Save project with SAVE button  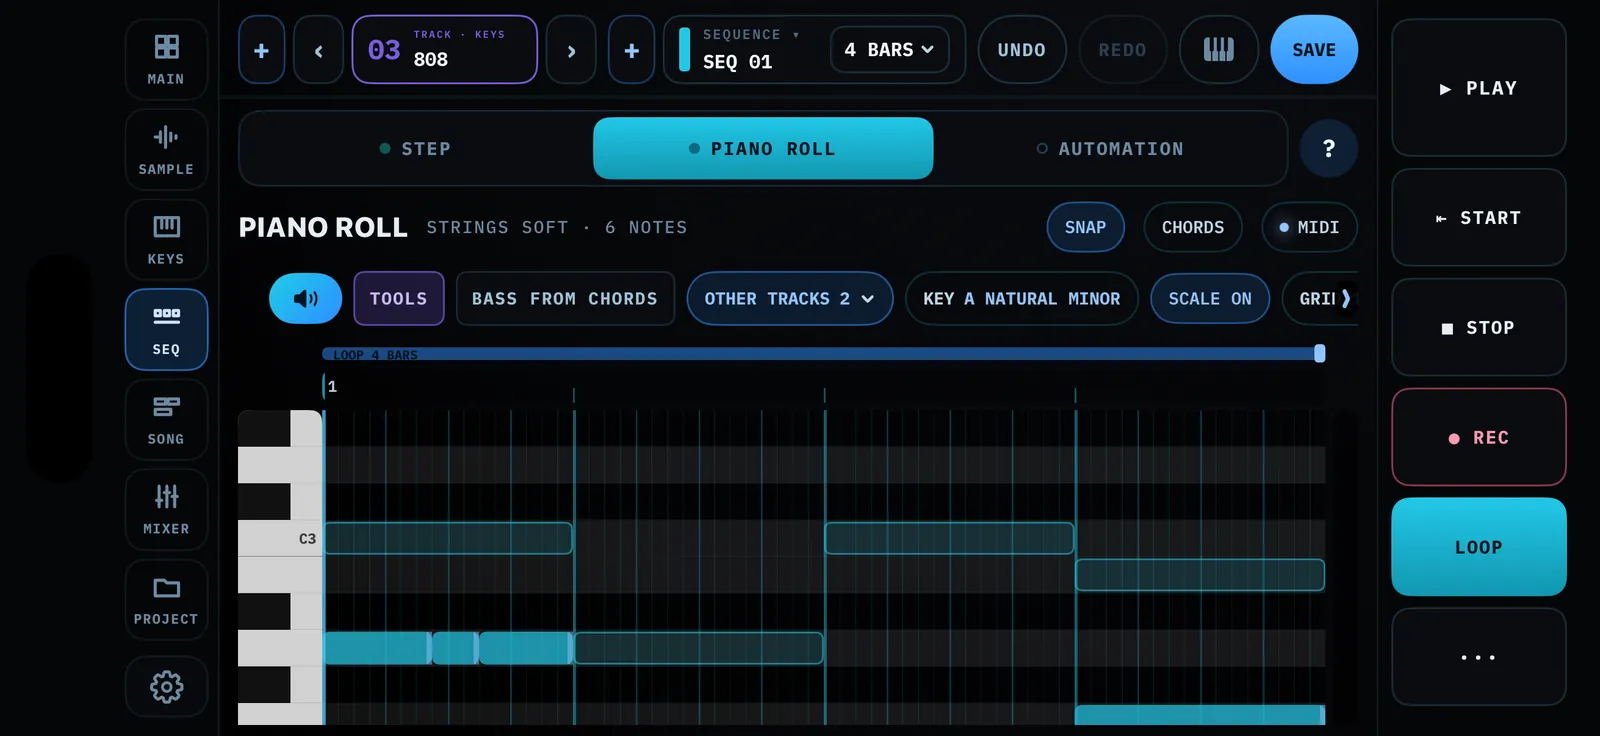click(x=1314, y=50)
